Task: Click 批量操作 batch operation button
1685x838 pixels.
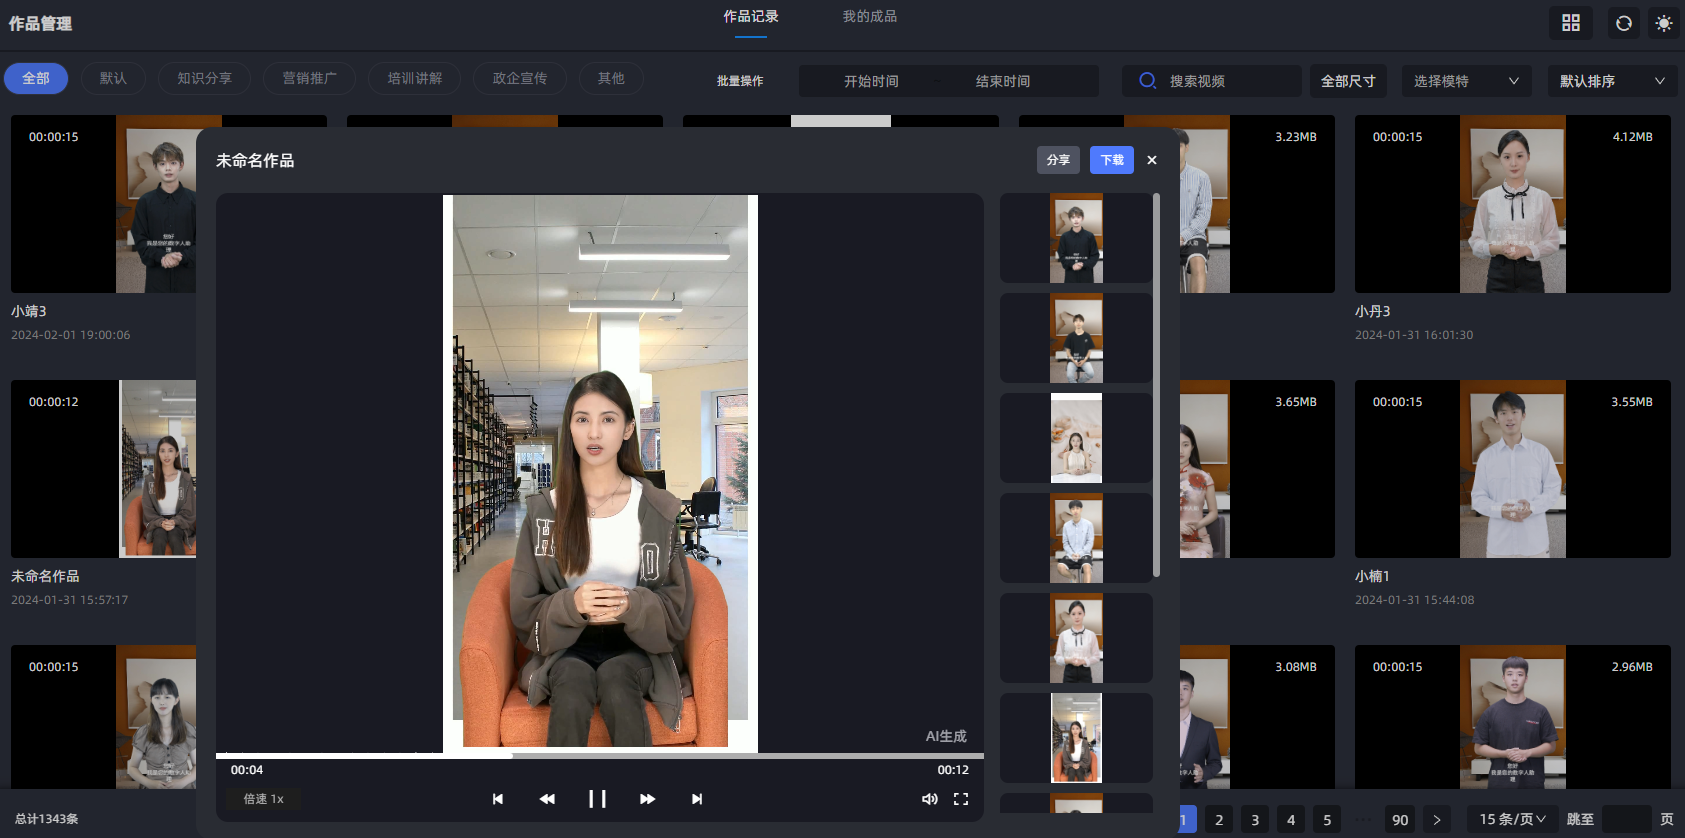Action: (x=740, y=81)
